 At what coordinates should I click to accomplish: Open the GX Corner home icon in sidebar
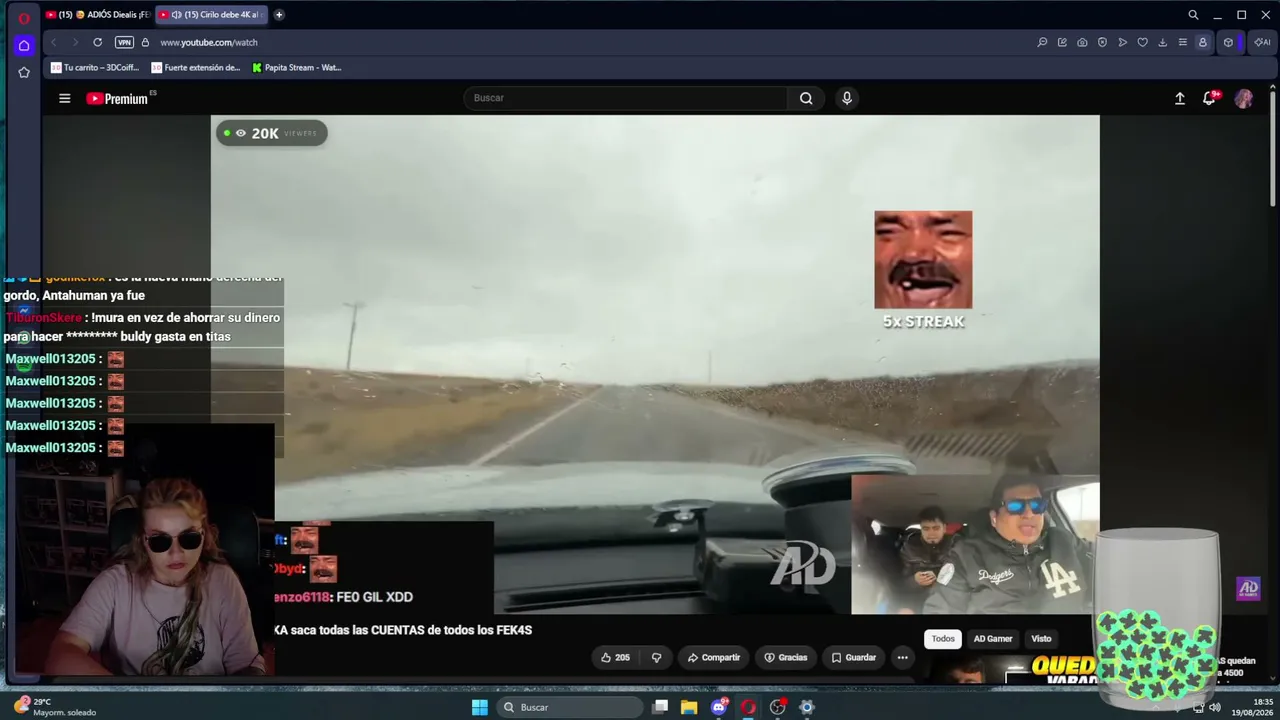pos(24,45)
